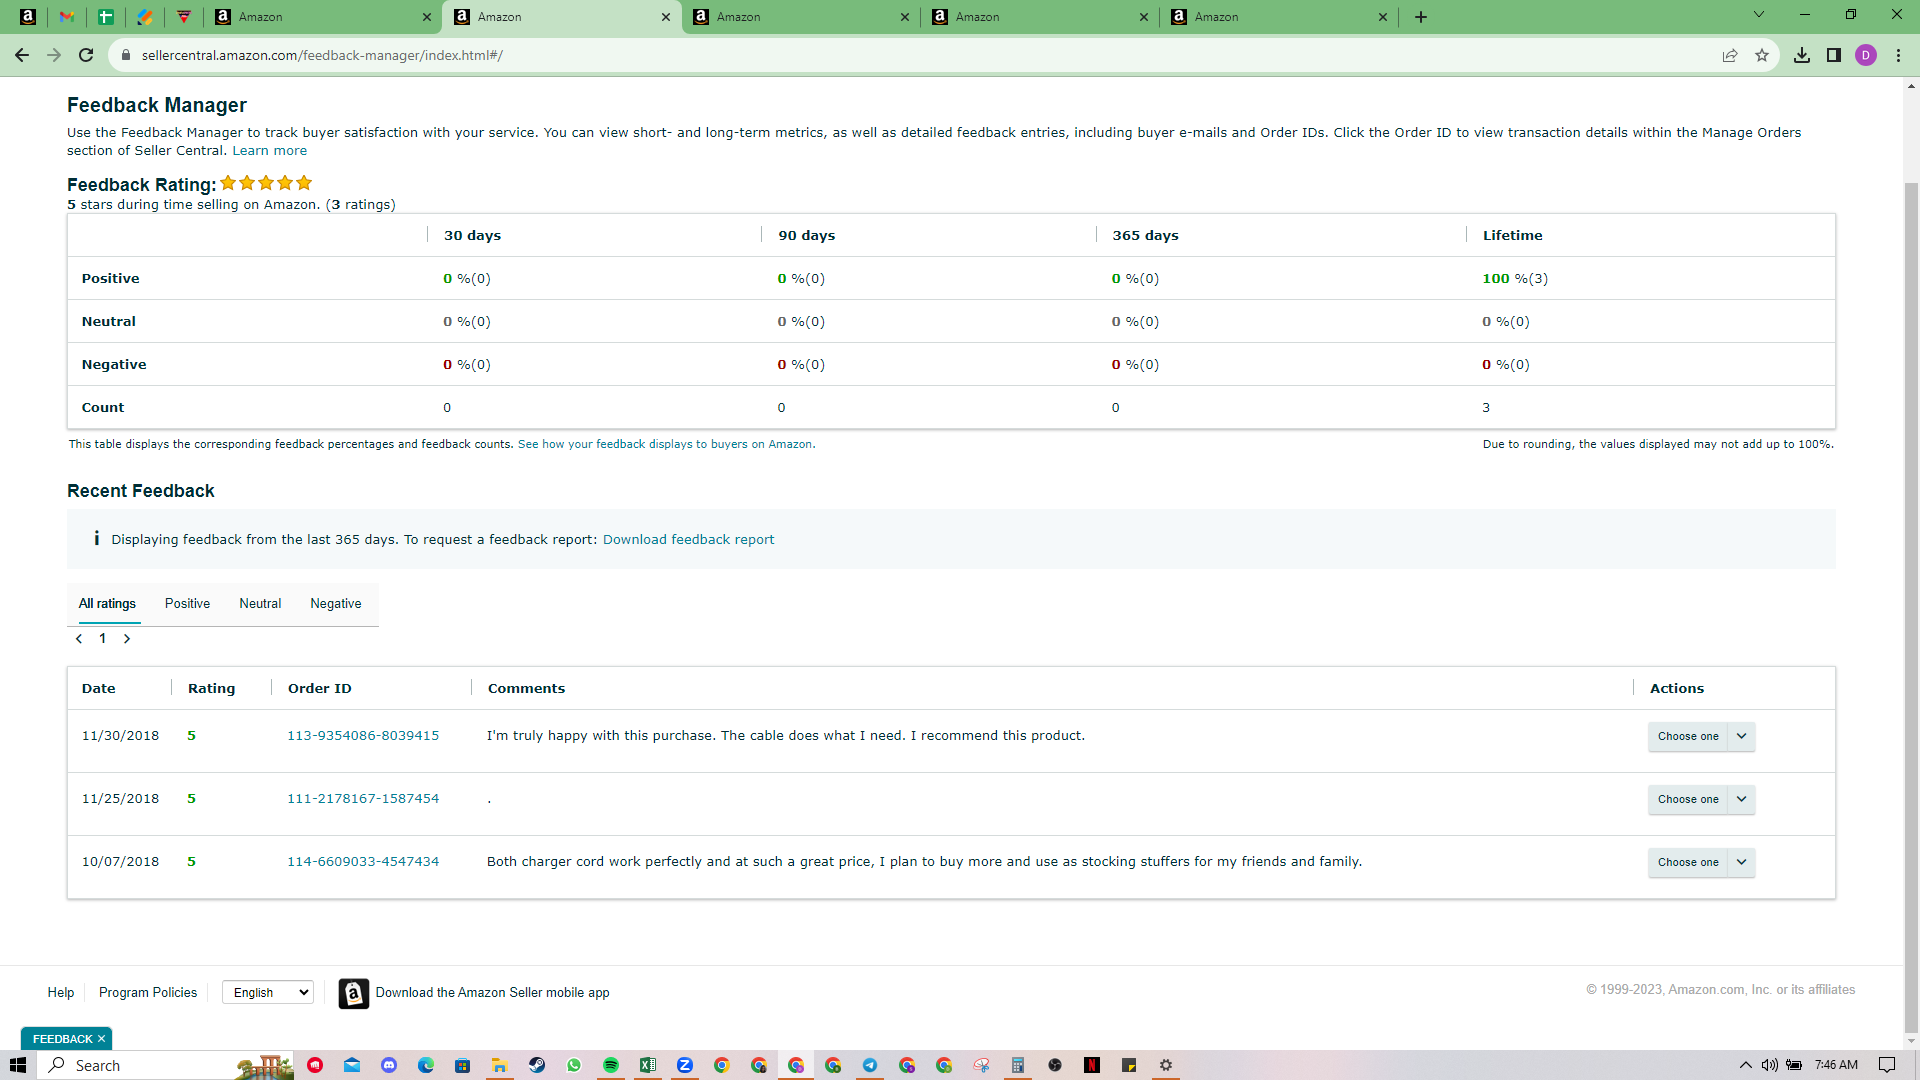Click the 7:46 AM taskbar clock
Viewport: 1920px width, 1080px height.
(1836, 1065)
